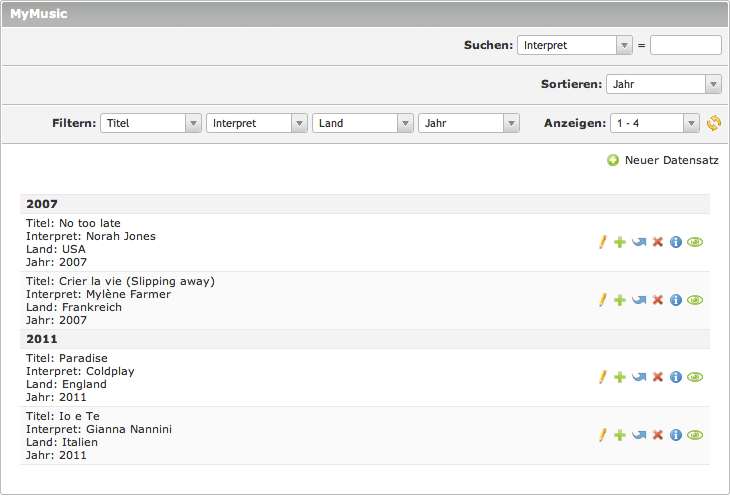Edit the Io e Te record with the pencil
This screenshot has width=730, height=500.
click(602, 435)
